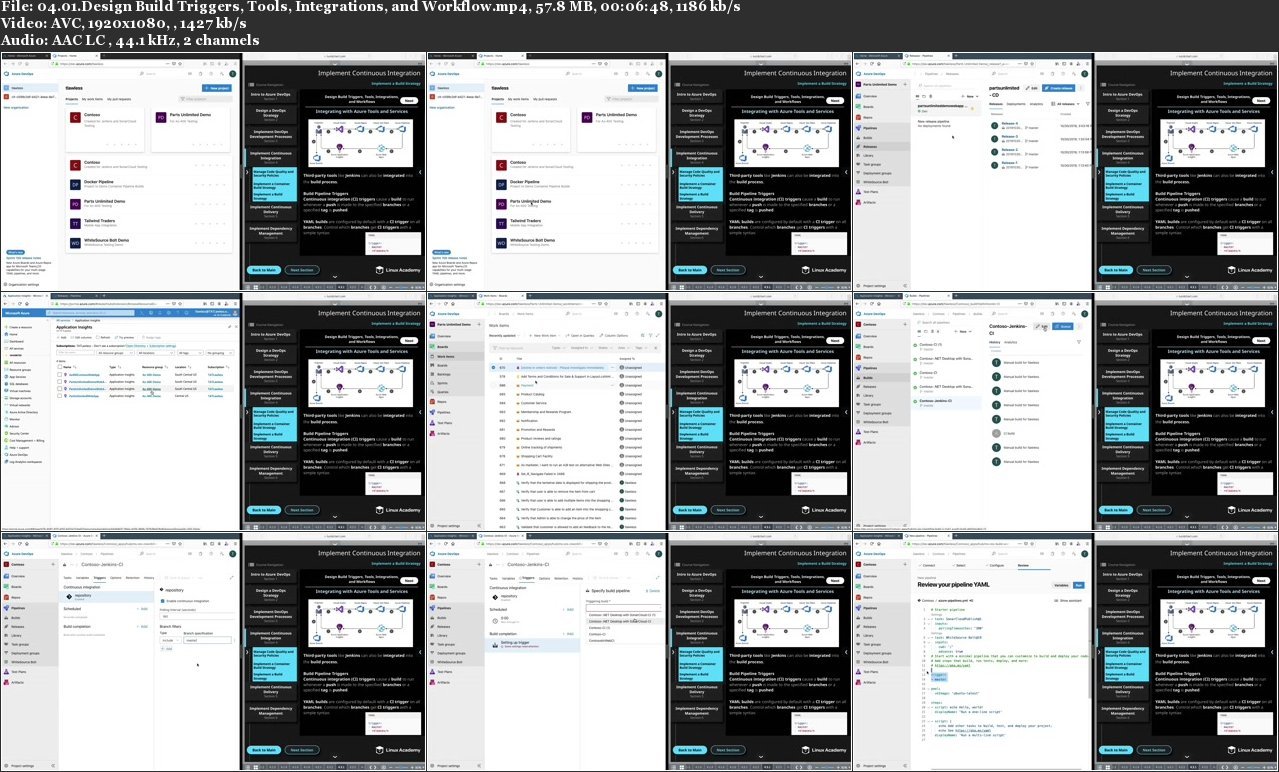Switch to Analytics tab beside Deployments in releases frame
Viewport: 1279px width, 772px height.
(1036, 104)
